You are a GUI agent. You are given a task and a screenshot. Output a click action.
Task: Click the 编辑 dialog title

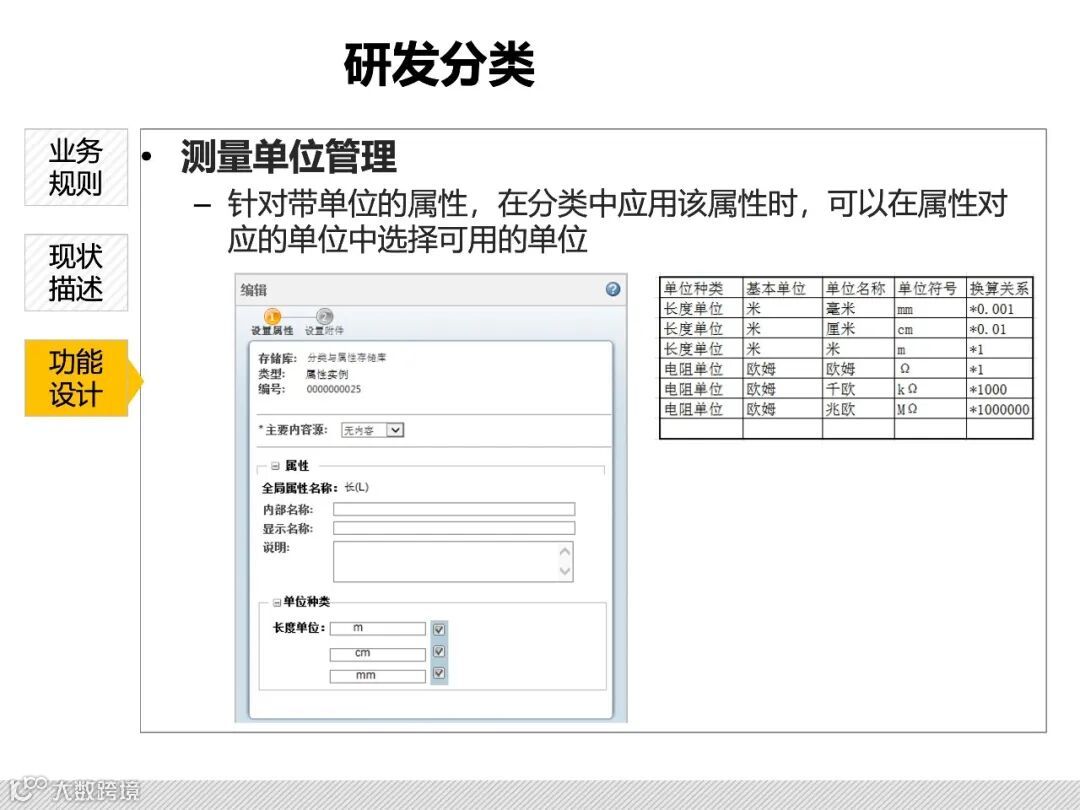pyautogui.click(x=253, y=290)
